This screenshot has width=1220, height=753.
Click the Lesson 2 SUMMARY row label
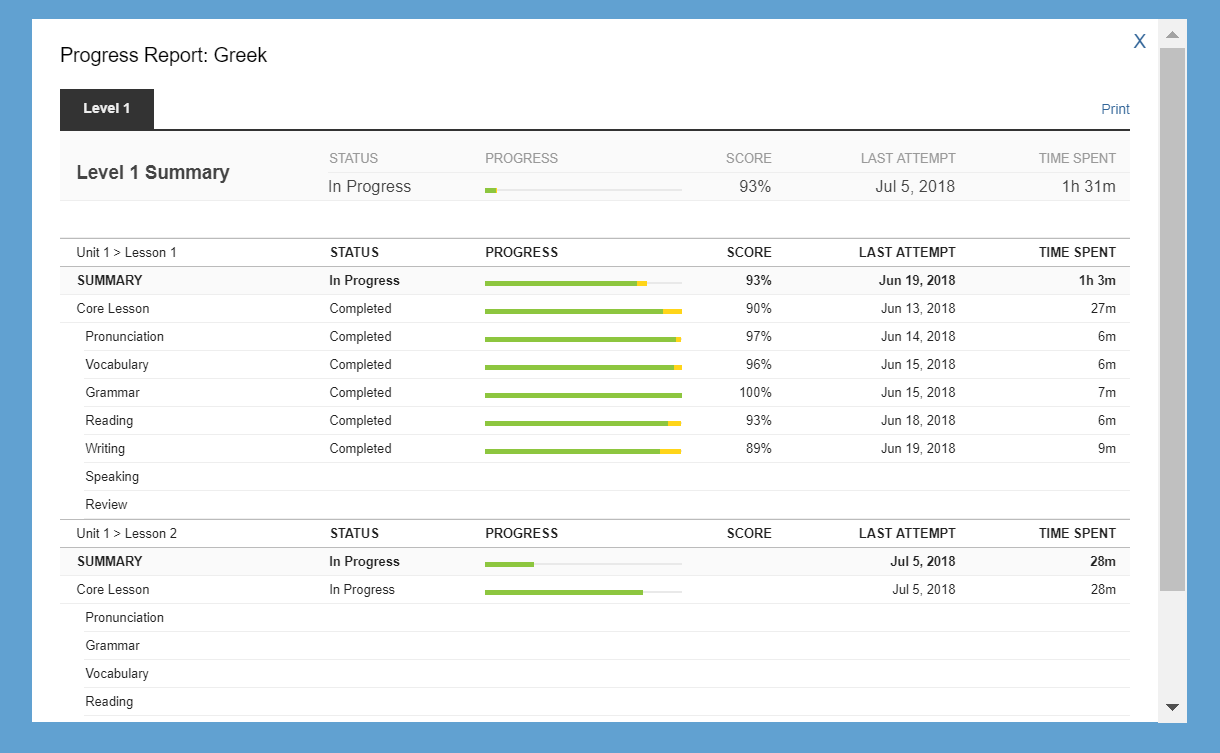(x=109, y=562)
